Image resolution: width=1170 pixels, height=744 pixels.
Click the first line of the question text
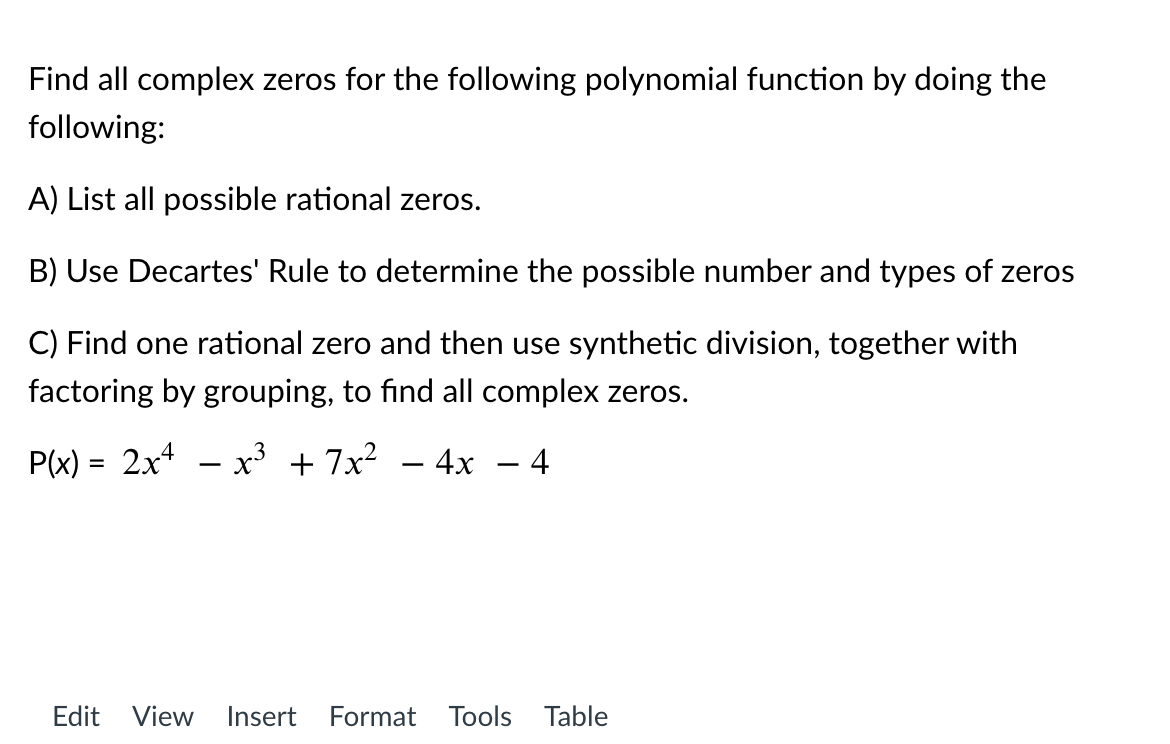click(x=536, y=79)
